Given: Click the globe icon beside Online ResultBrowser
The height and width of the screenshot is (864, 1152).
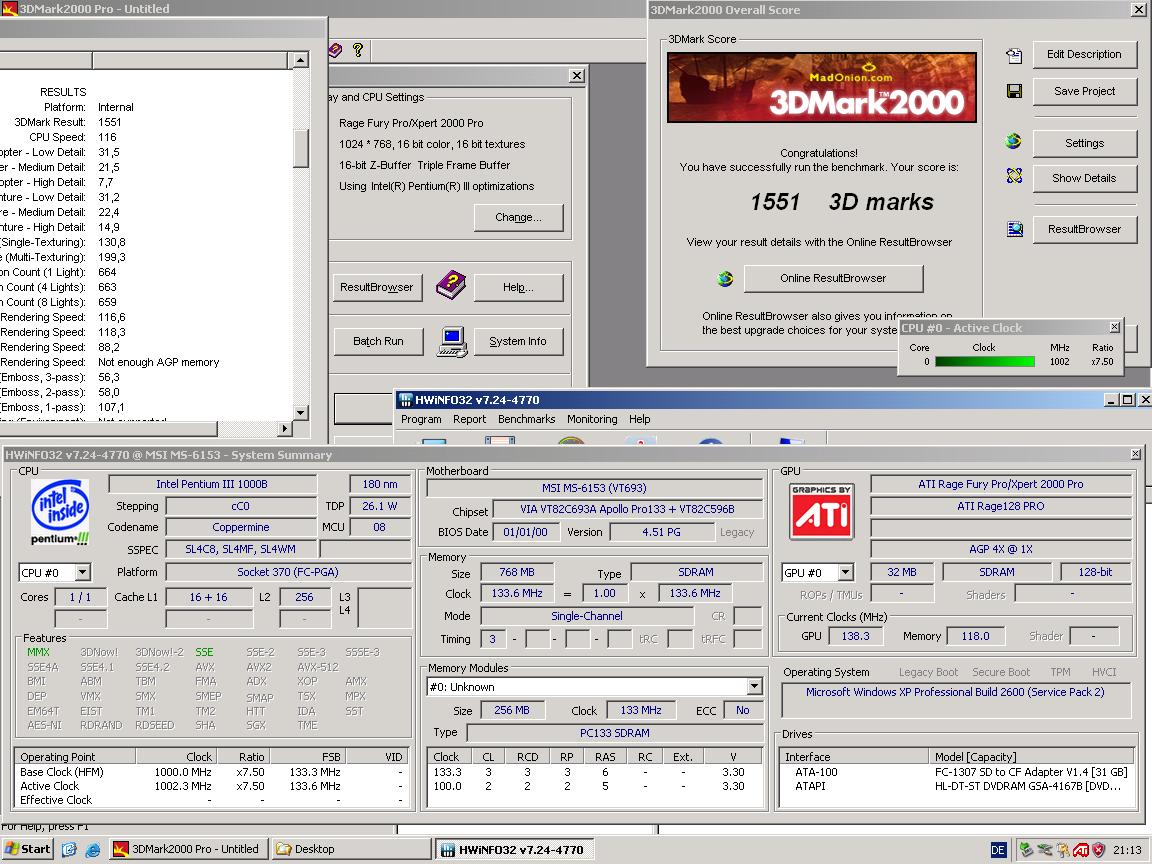Looking at the screenshot, I should (x=725, y=278).
